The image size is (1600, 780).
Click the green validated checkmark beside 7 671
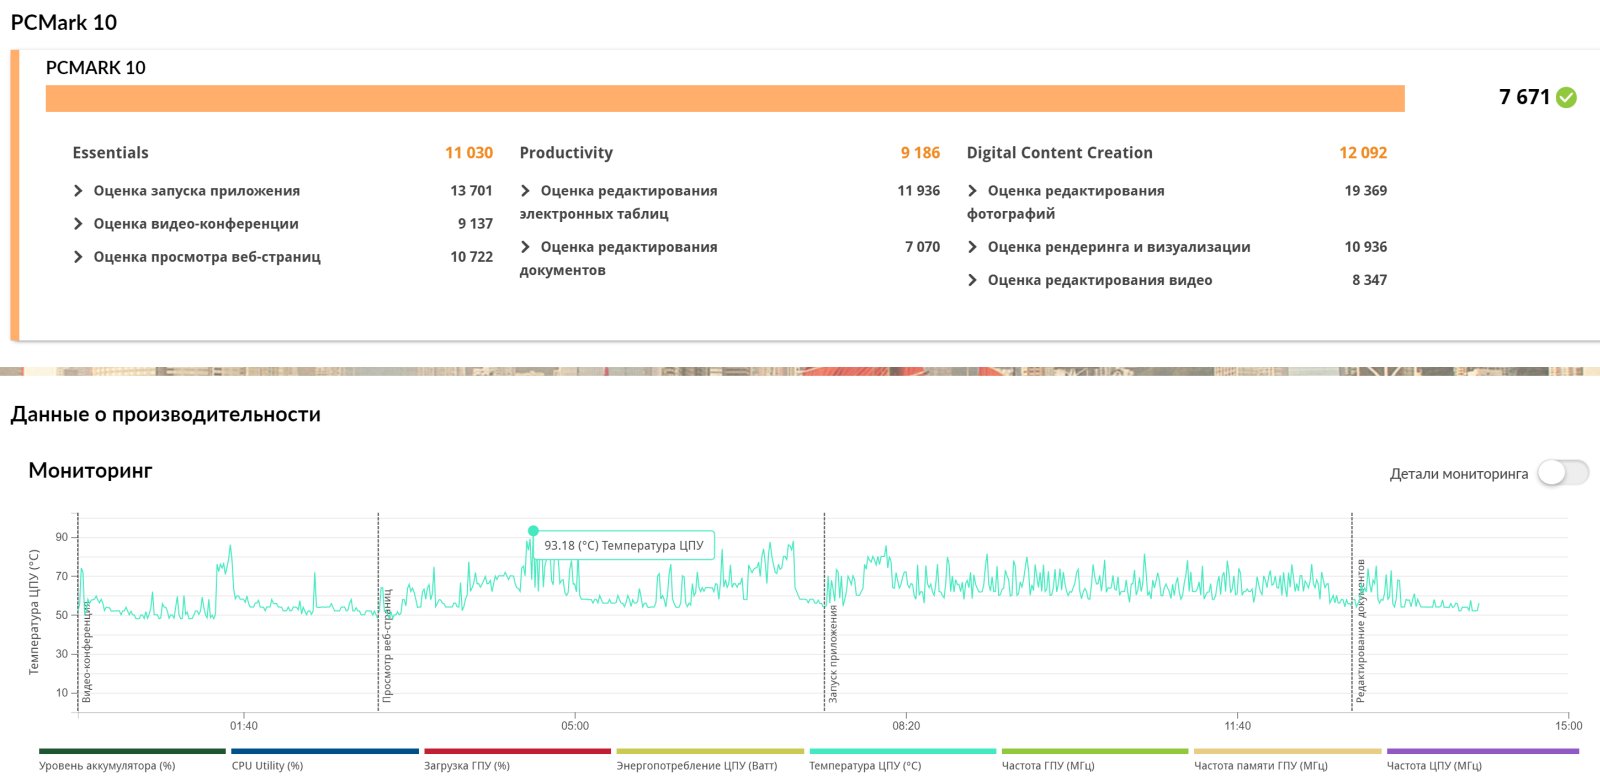[x=1566, y=97]
